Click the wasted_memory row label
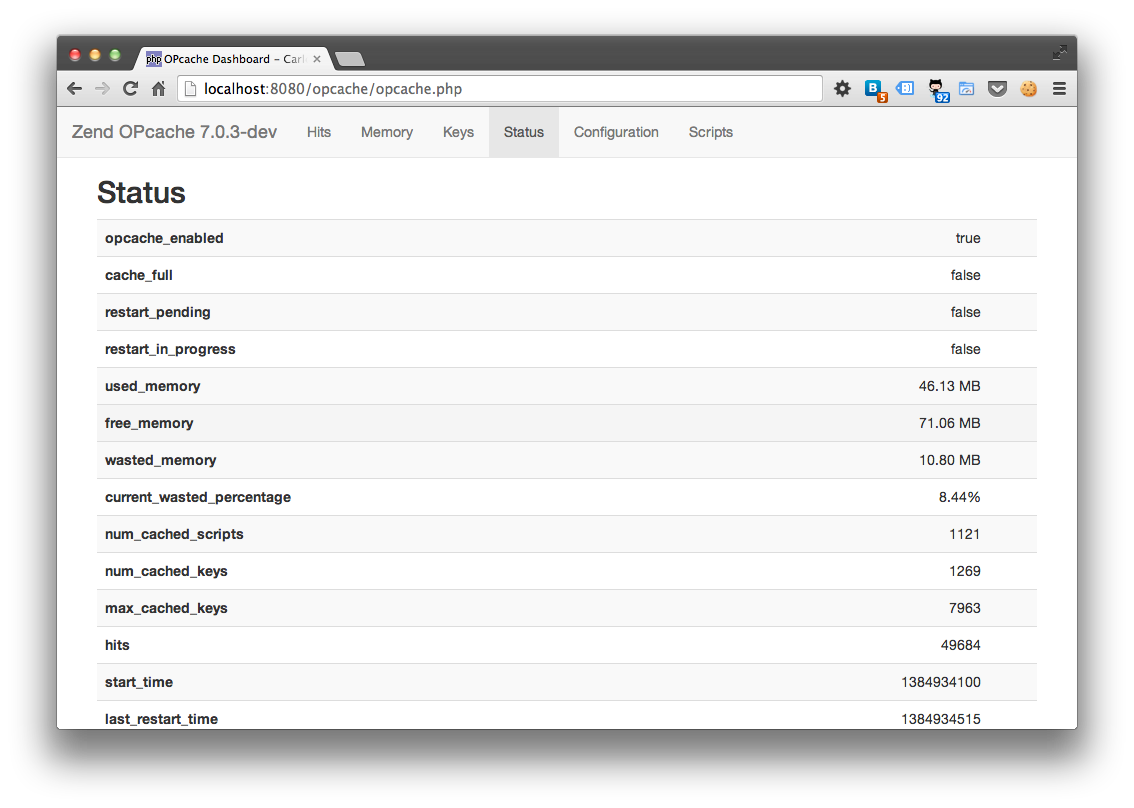This screenshot has width=1134, height=808. pyautogui.click(x=161, y=460)
